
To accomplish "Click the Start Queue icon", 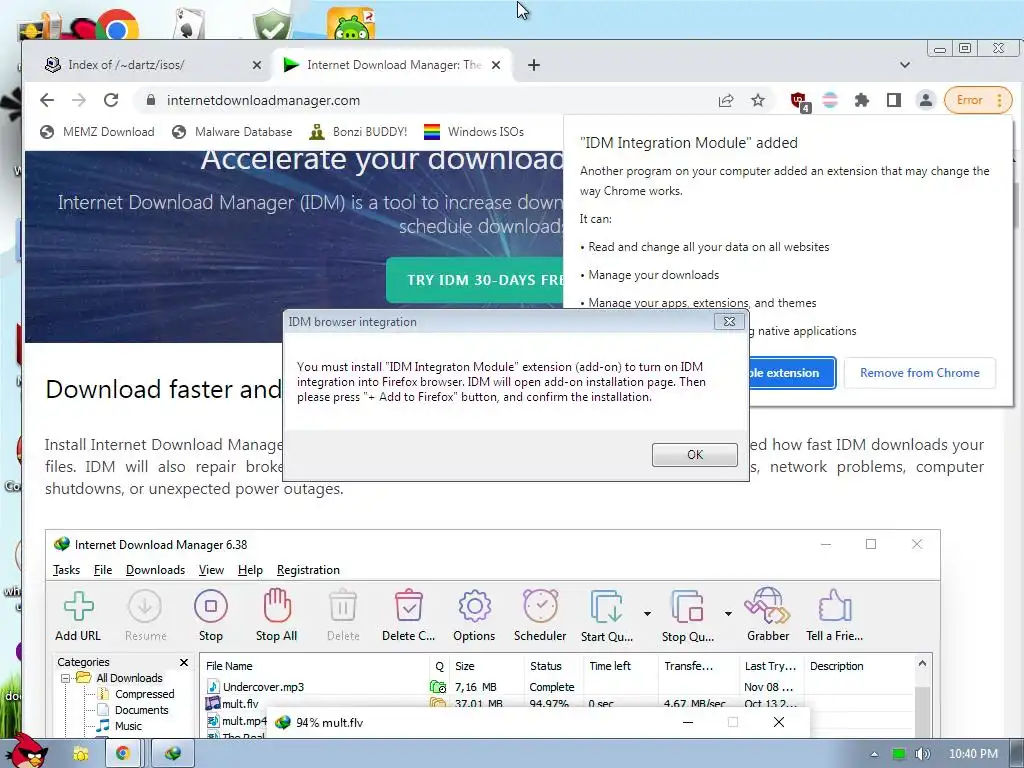I will [607, 607].
